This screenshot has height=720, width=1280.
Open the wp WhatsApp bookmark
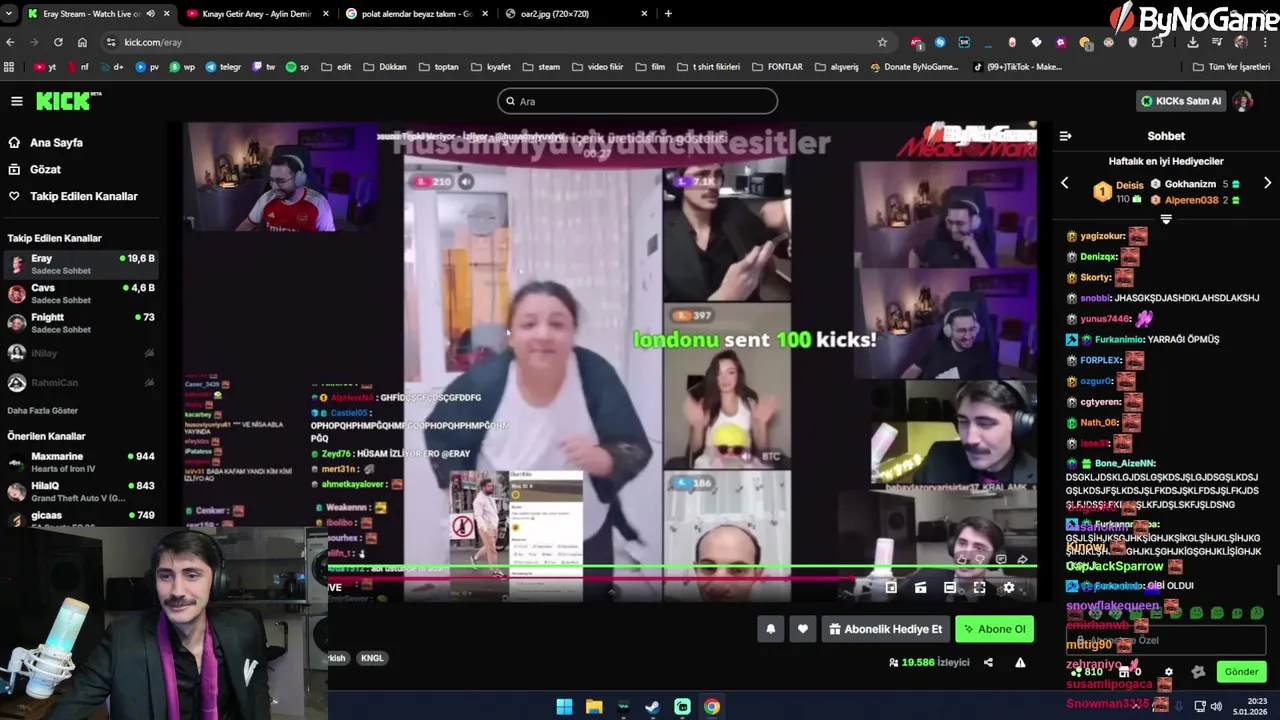[182, 67]
